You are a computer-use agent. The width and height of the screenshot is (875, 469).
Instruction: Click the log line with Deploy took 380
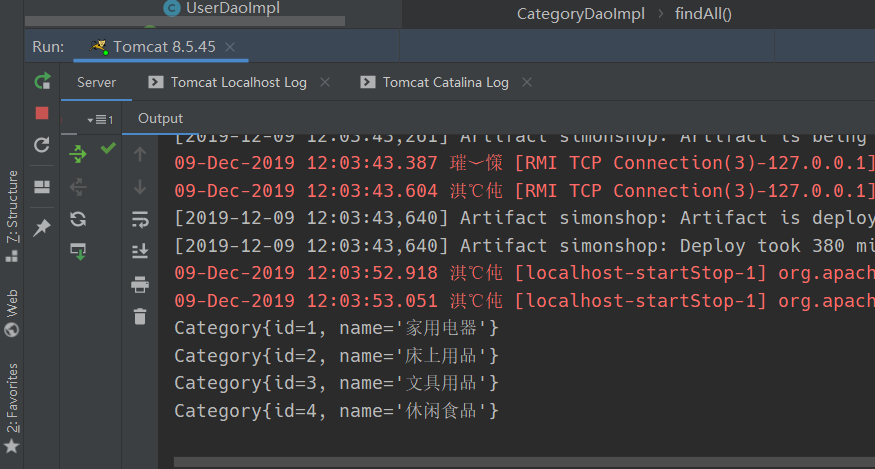coord(525,246)
